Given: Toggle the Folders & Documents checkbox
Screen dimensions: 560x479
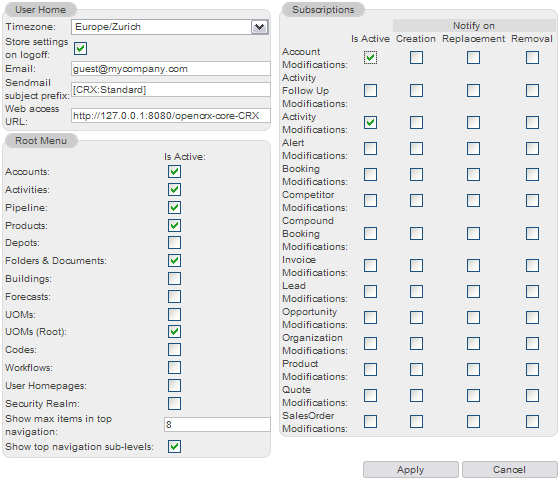Looking at the screenshot, I should pyautogui.click(x=174, y=260).
